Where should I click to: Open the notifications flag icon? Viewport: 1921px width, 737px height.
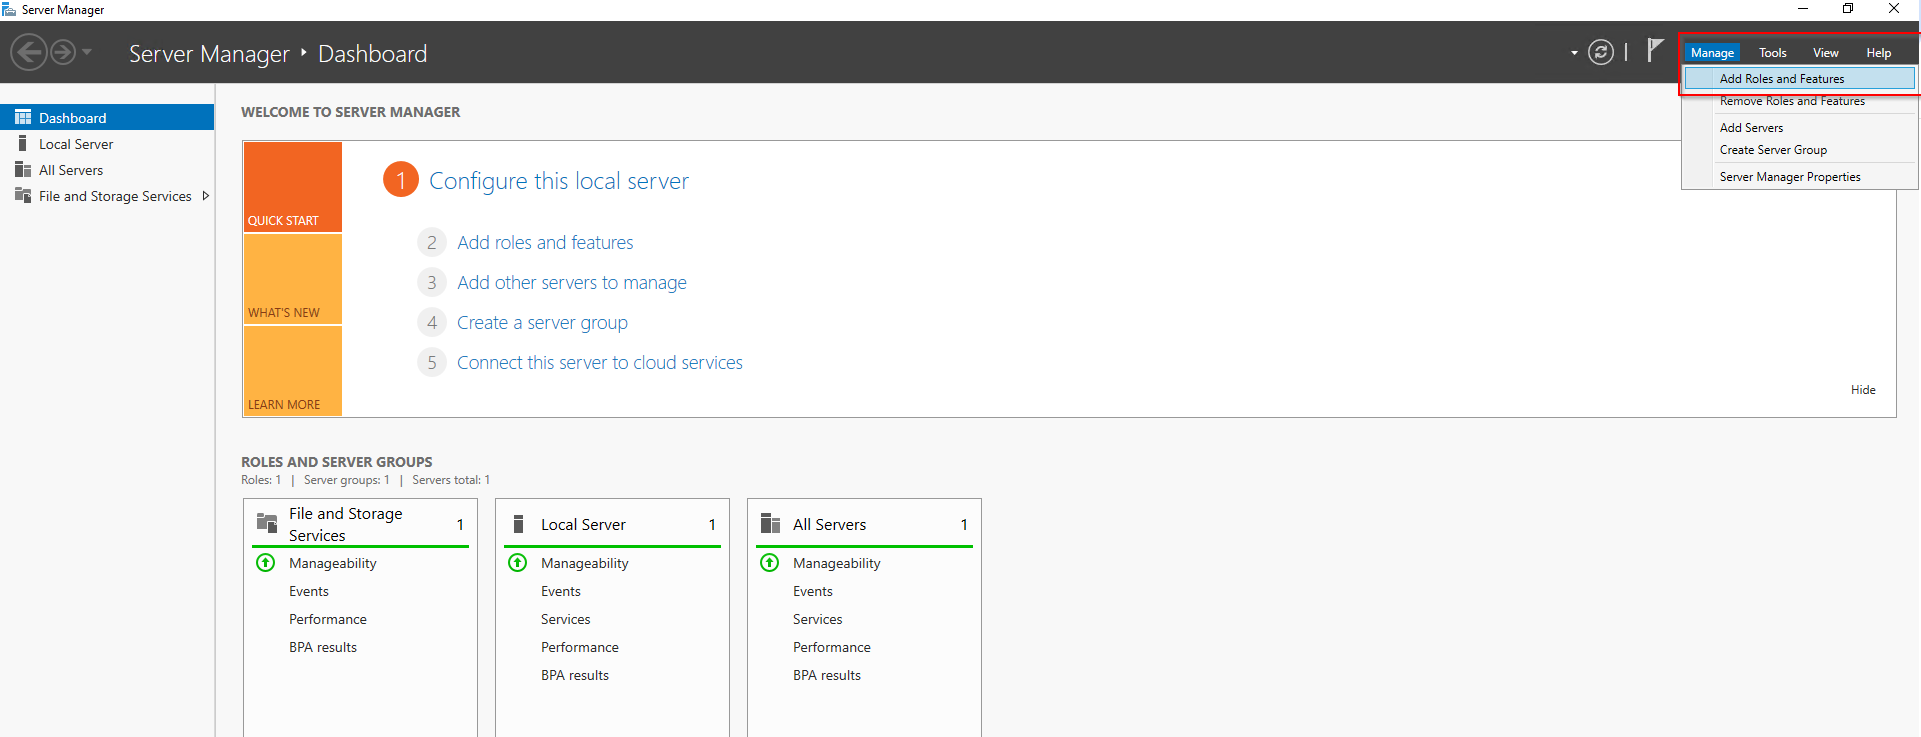tap(1655, 49)
